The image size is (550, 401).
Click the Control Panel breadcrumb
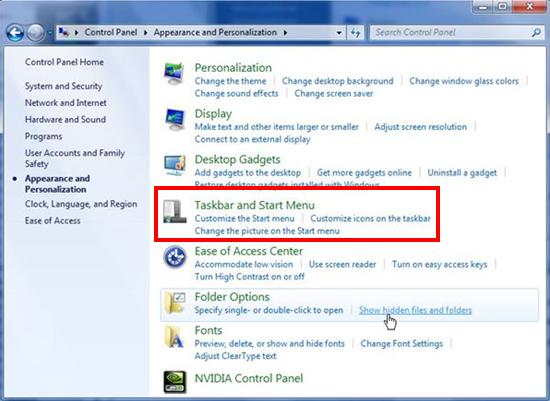[x=111, y=32]
